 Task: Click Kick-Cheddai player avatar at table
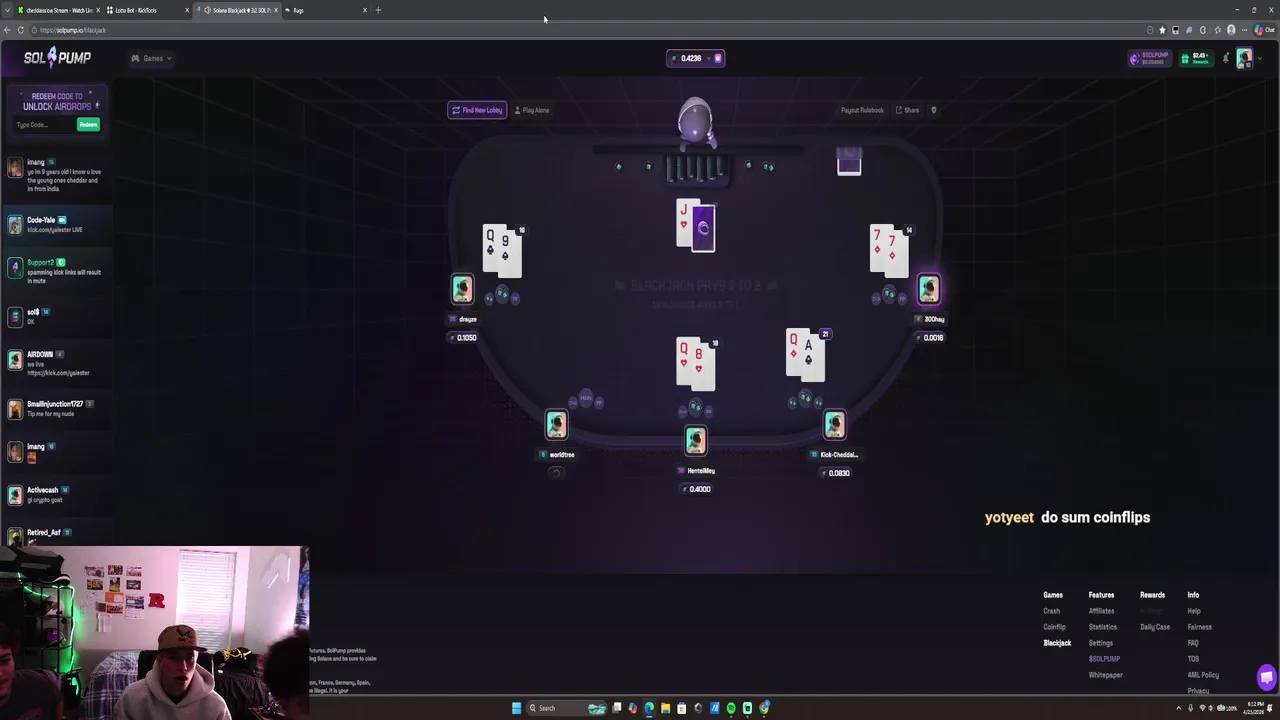click(834, 425)
